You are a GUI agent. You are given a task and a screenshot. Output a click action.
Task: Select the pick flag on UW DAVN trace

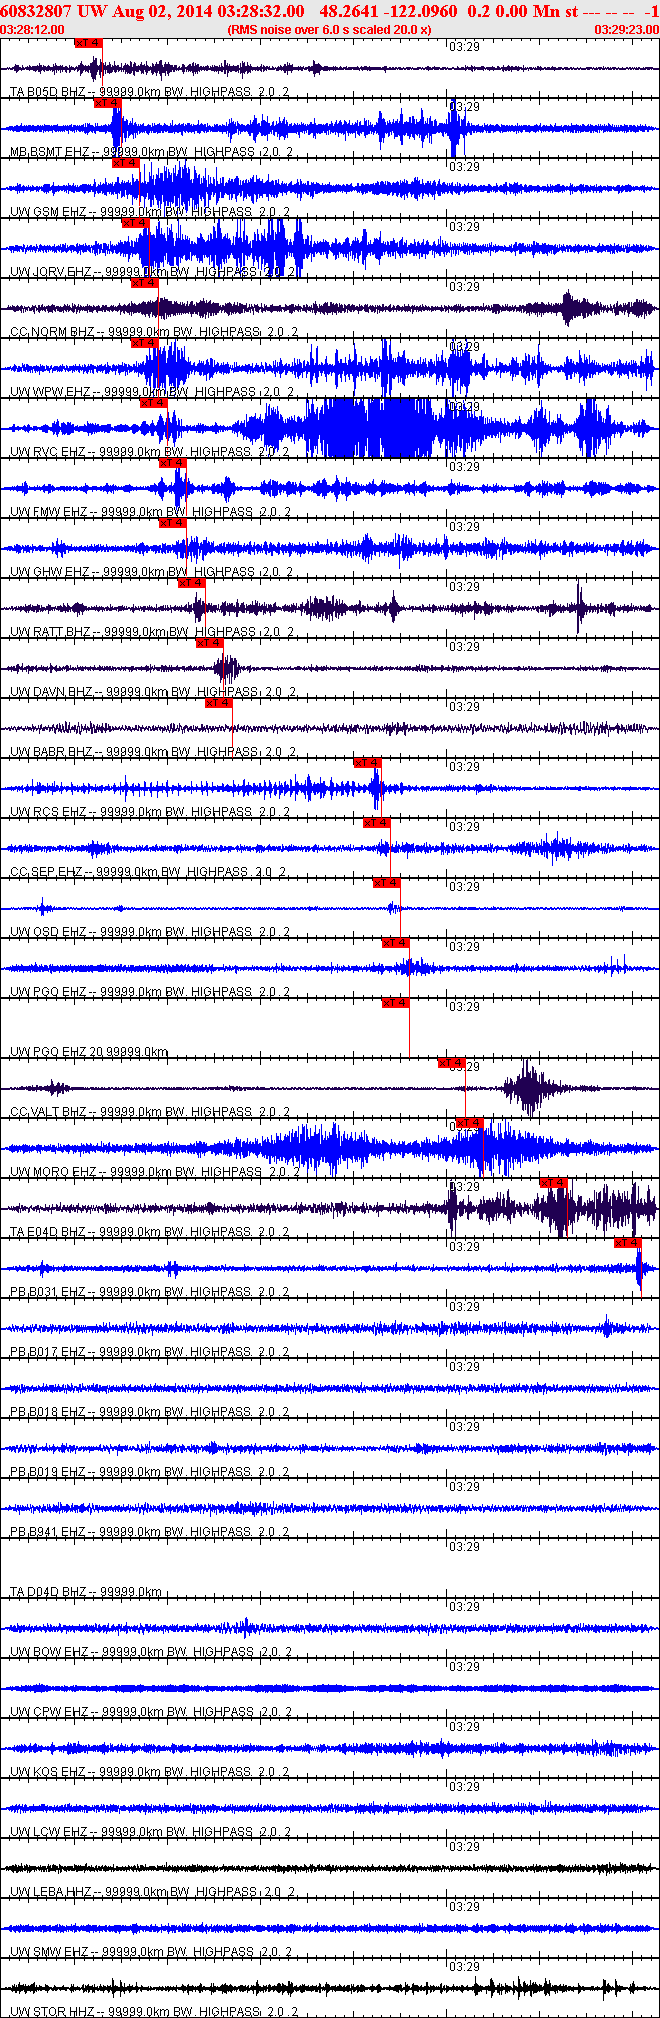pos(210,643)
